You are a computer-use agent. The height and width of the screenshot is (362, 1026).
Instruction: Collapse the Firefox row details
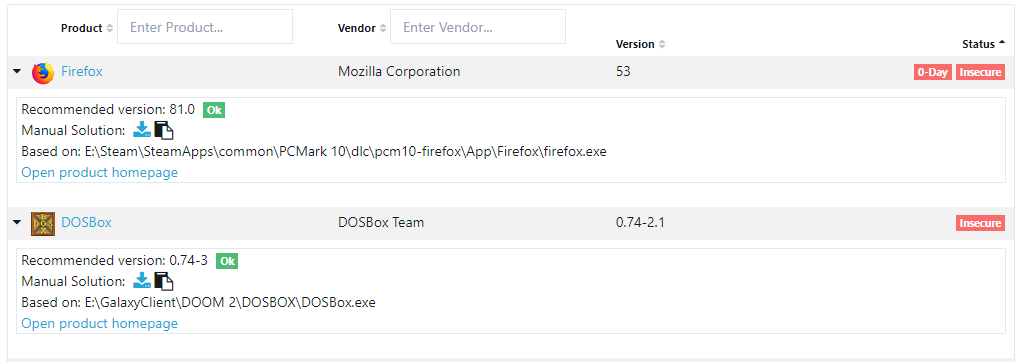point(18,72)
